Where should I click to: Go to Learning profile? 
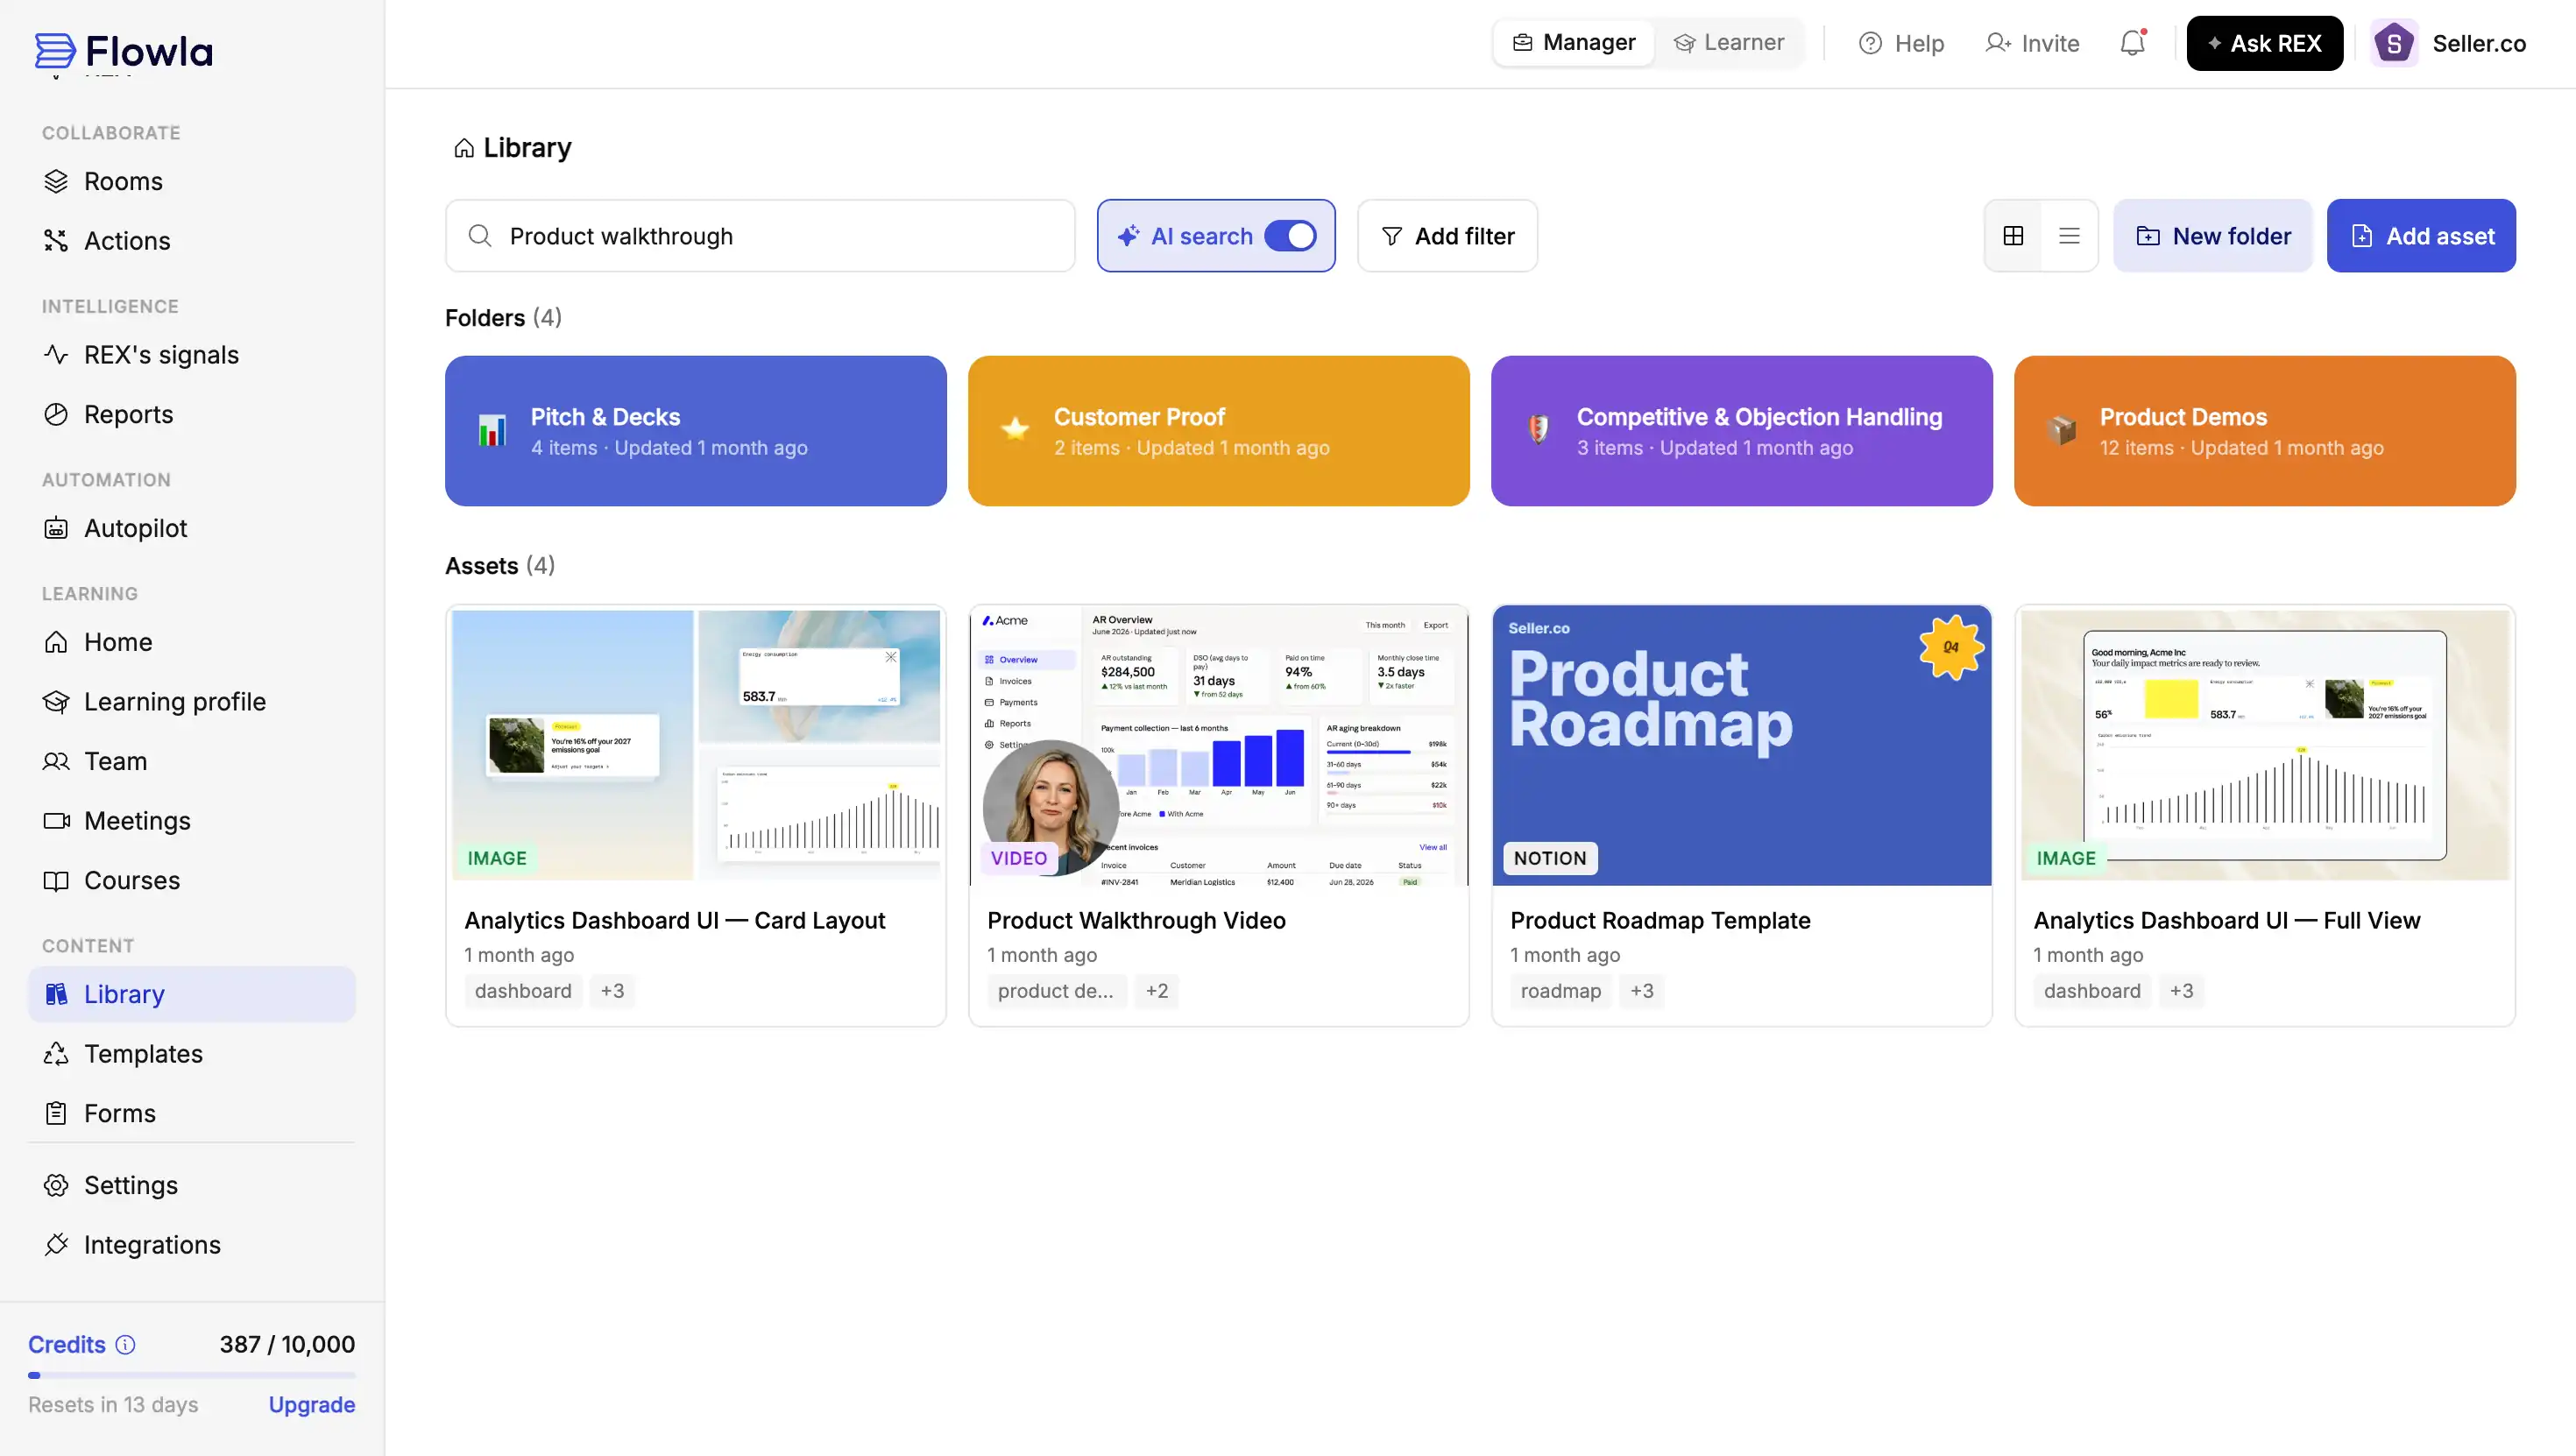point(192,702)
